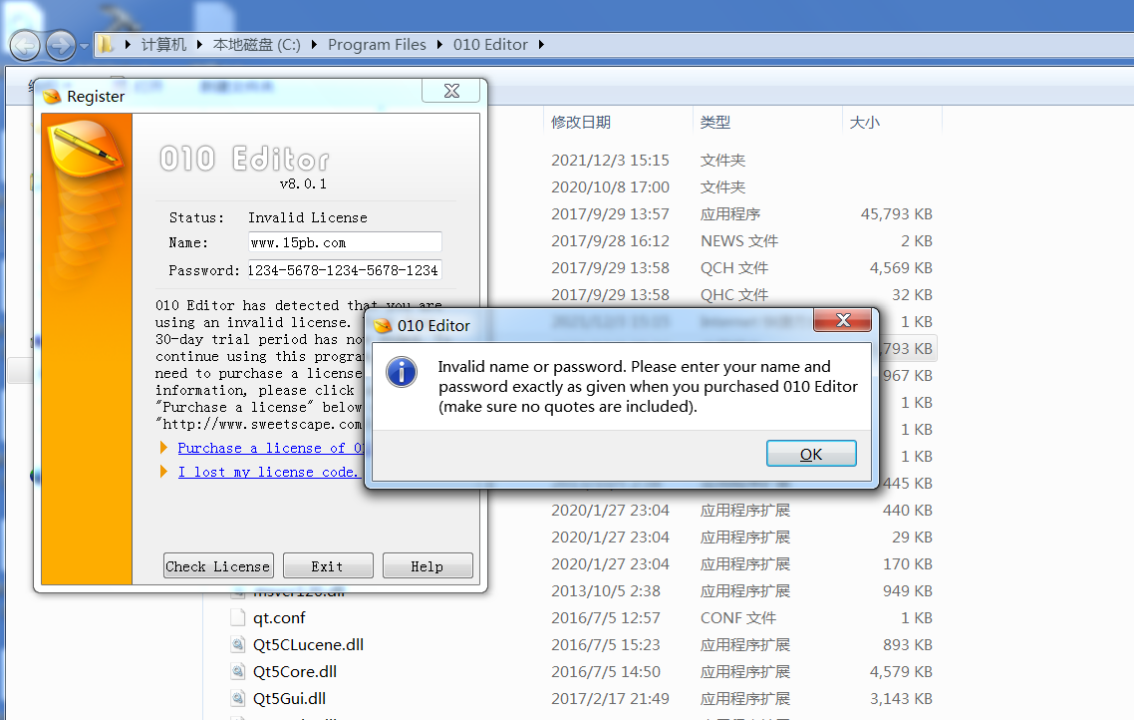
Task: Click the Qt5CLucene.dll file icon
Action: [x=238, y=644]
